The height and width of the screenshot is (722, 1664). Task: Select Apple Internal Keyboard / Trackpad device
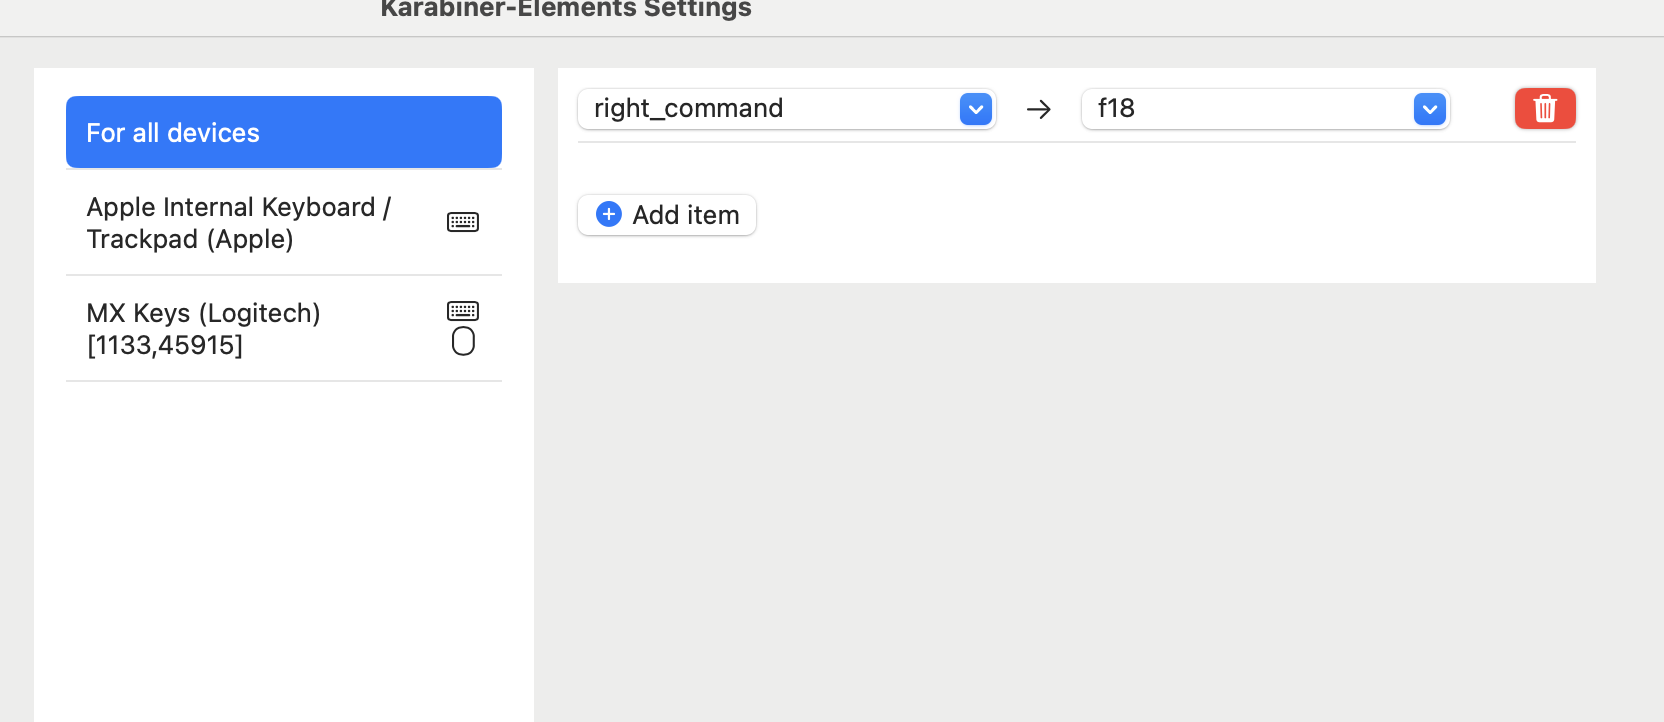pos(284,222)
